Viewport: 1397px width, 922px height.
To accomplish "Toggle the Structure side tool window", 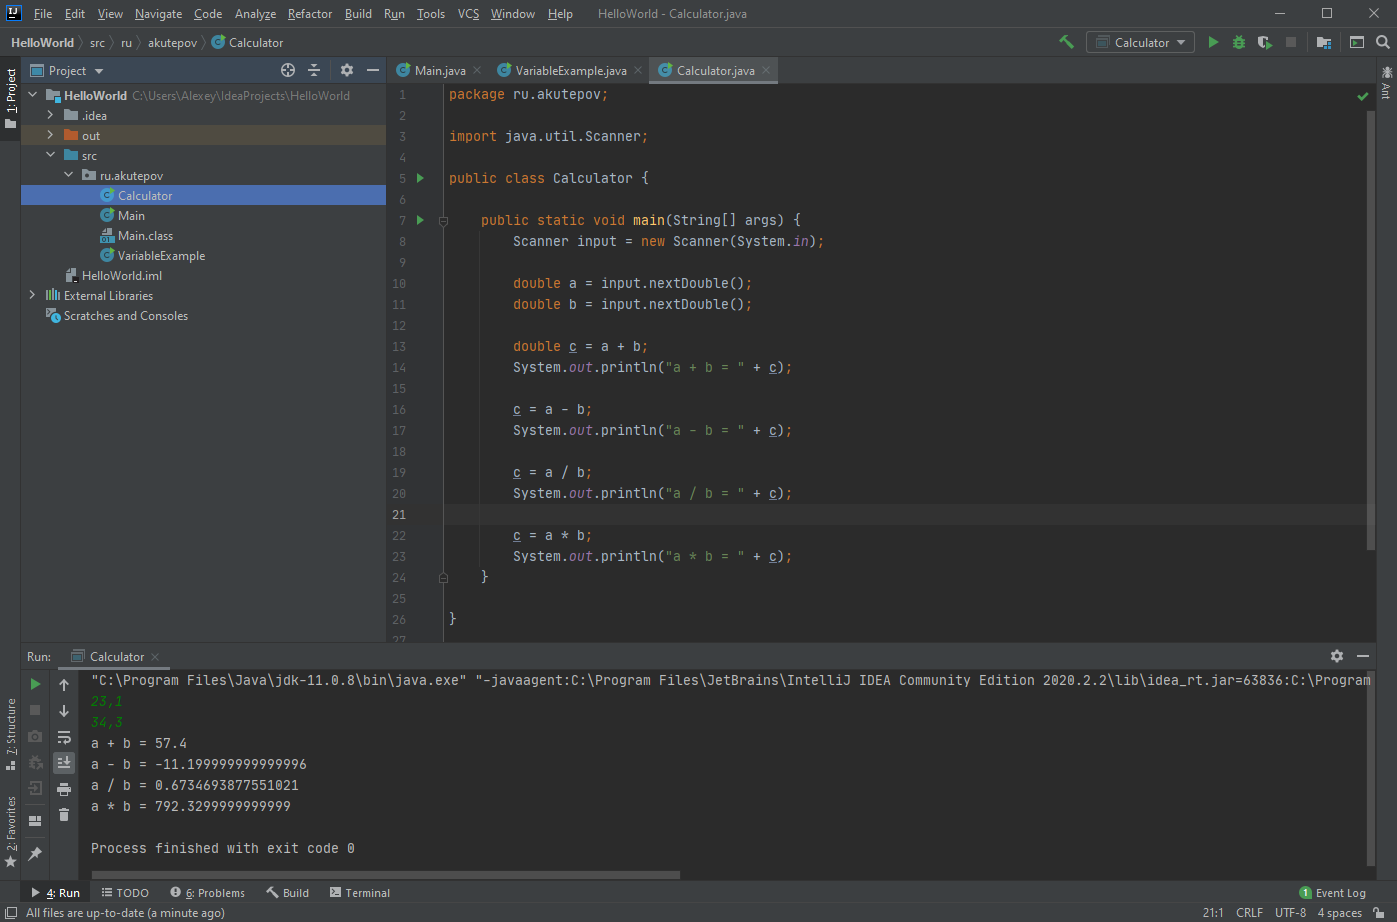I will [11, 733].
